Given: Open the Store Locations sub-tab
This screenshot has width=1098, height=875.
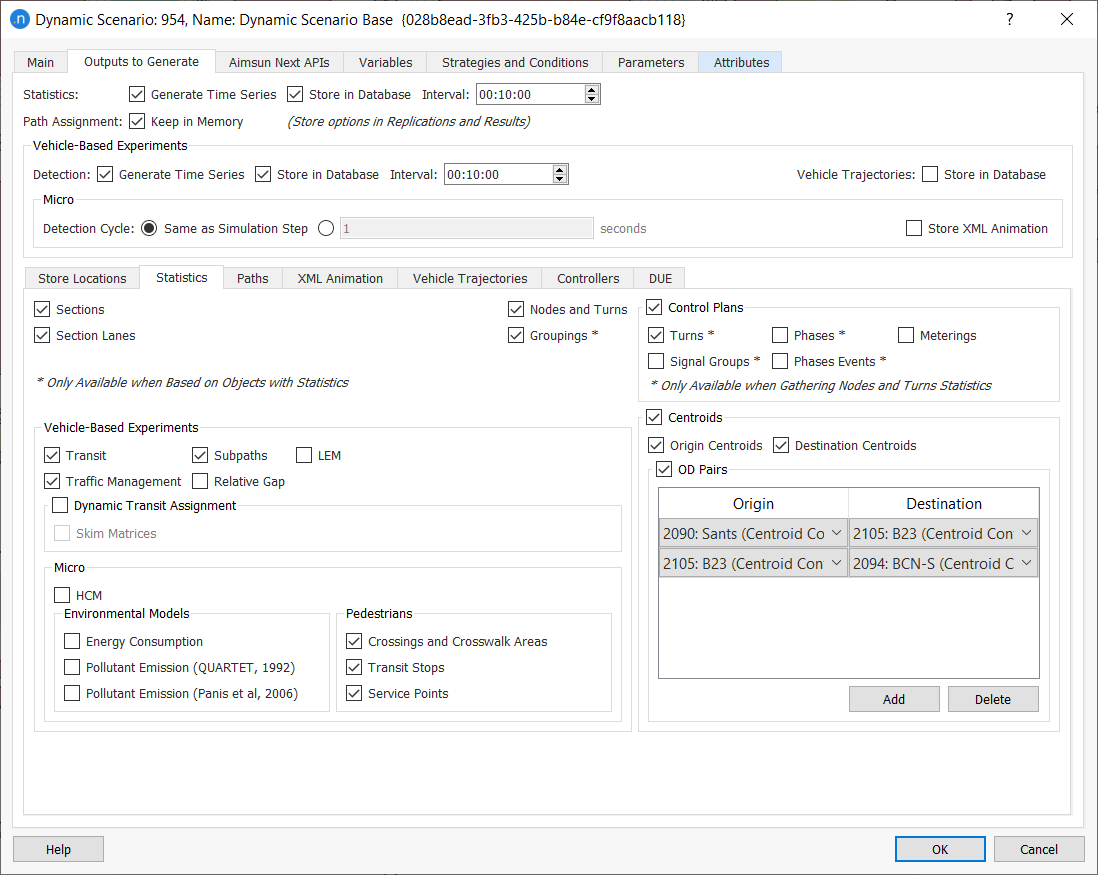Looking at the screenshot, I should pos(82,278).
